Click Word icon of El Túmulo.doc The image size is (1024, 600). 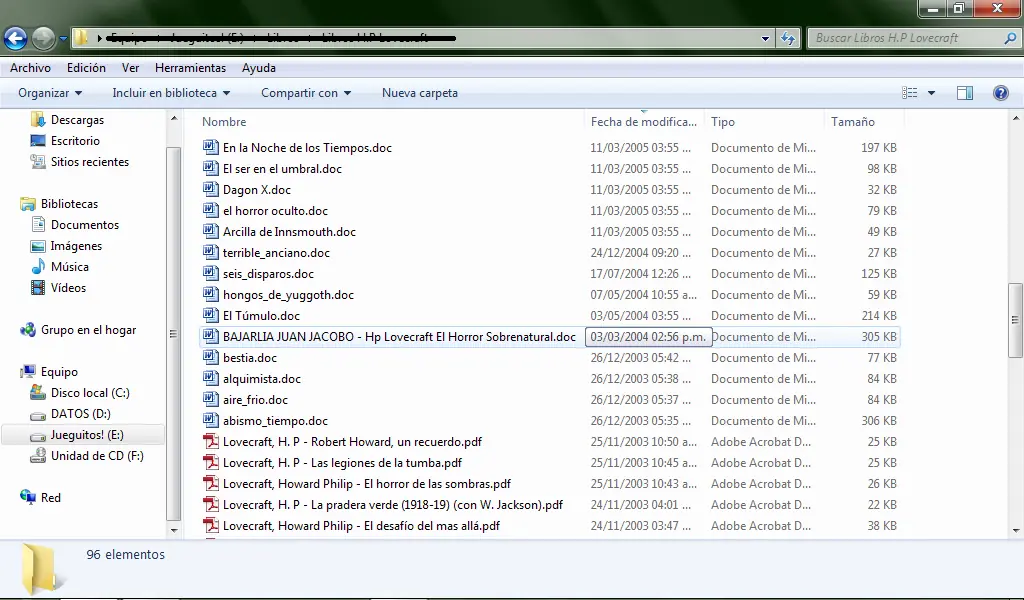[x=210, y=315]
